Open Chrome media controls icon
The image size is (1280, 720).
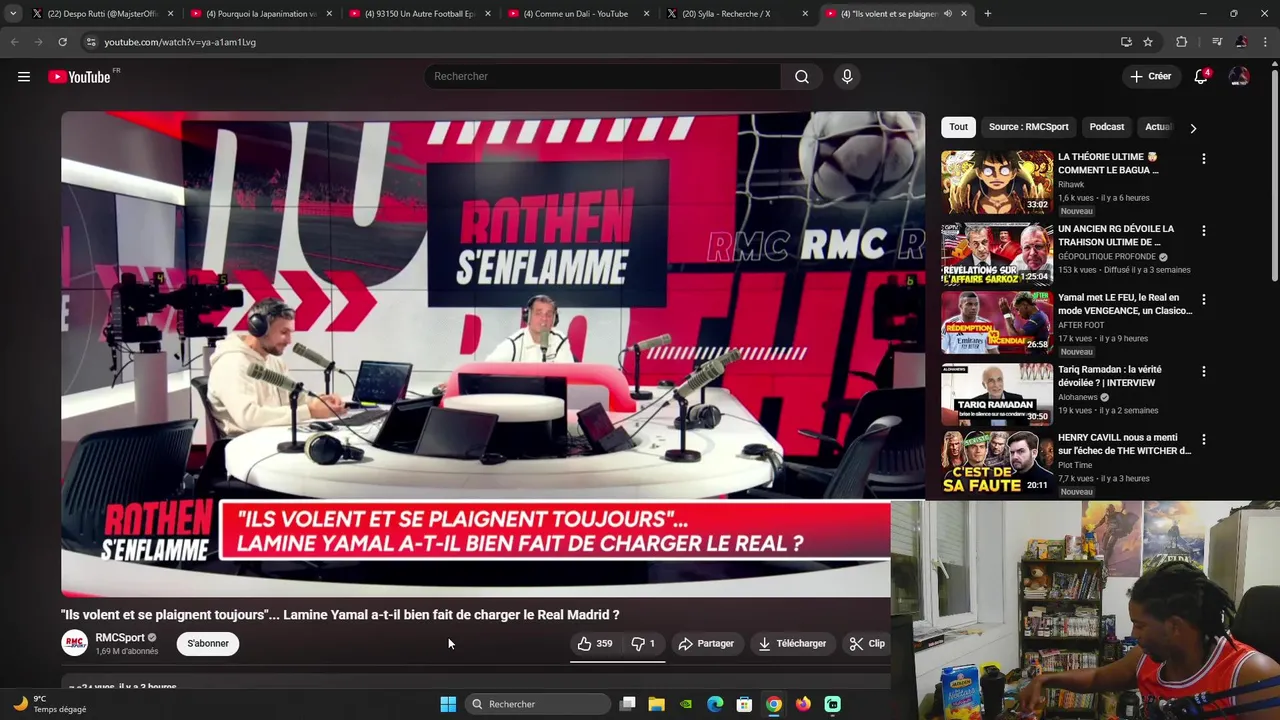tap(1217, 42)
